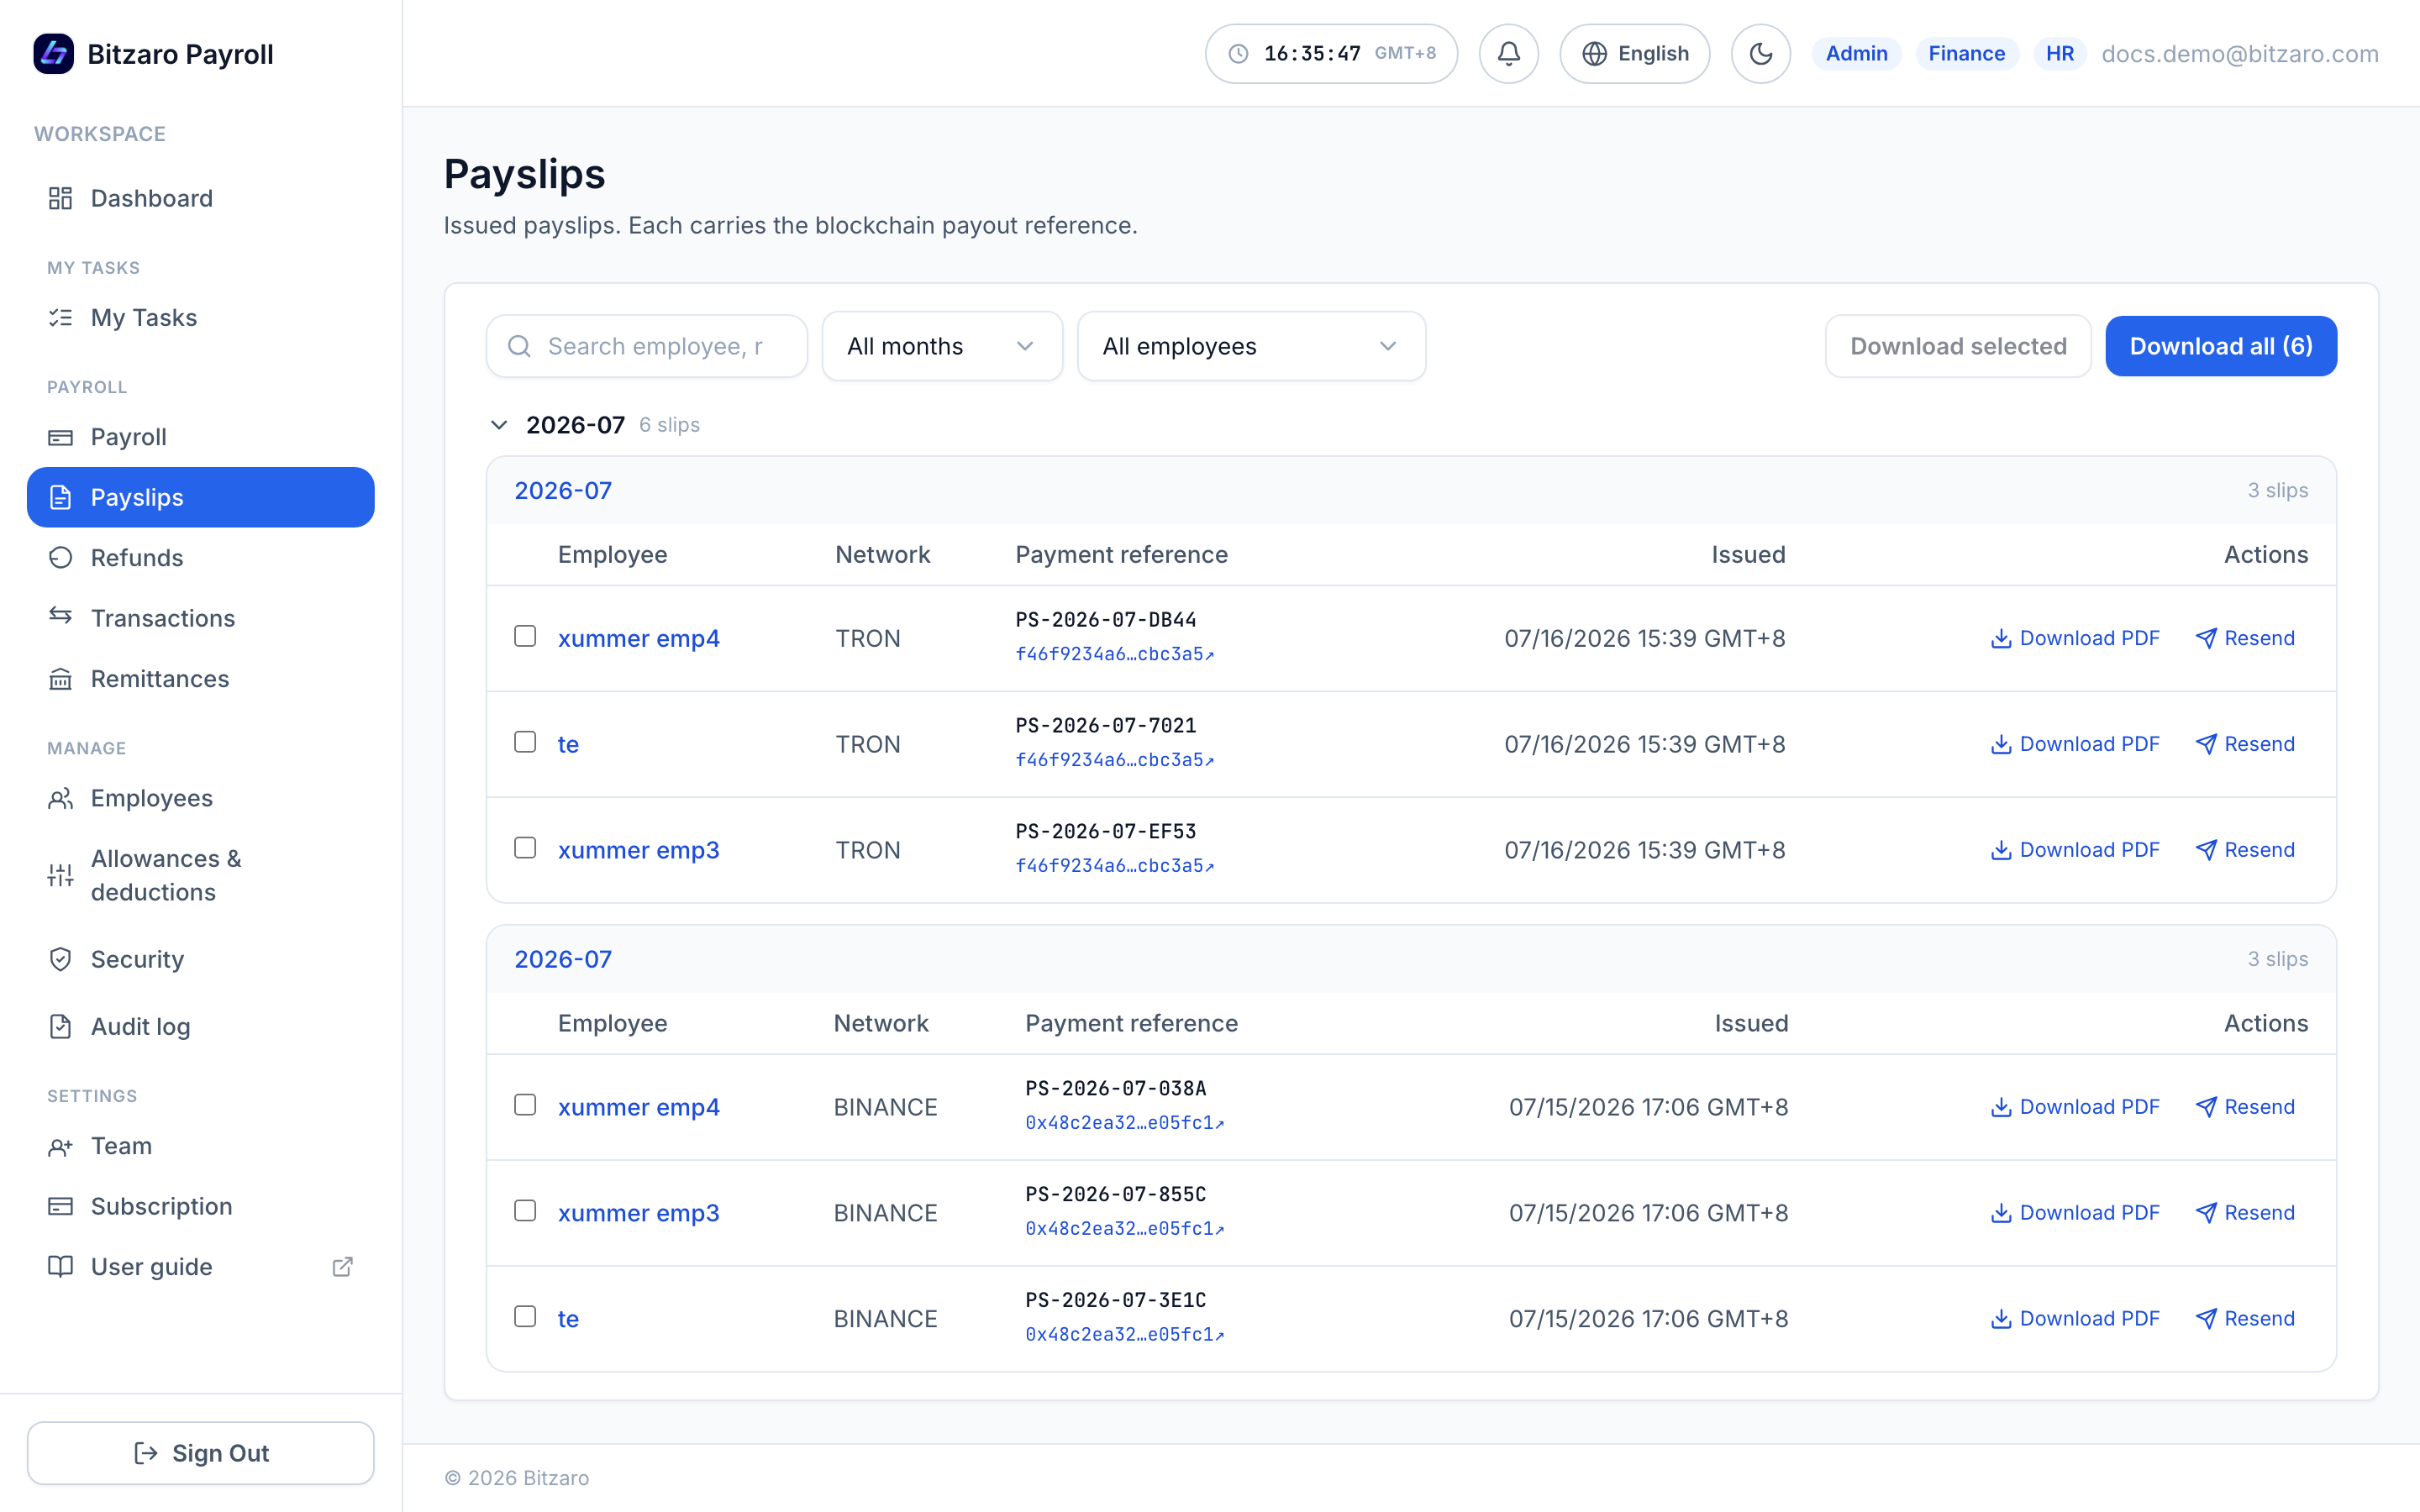This screenshot has height=1512, width=2420.
Task: Open xummer emp3 in the BINANCE batch
Action: (x=638, y=1213)
